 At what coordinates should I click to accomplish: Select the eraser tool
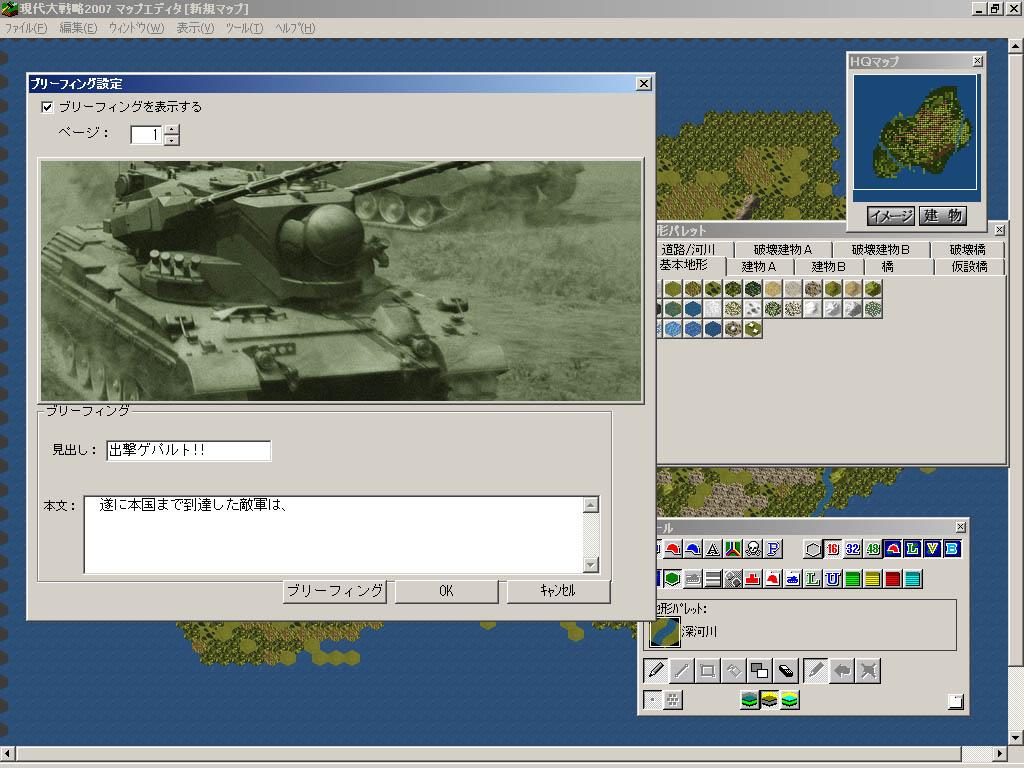point(786,671)
